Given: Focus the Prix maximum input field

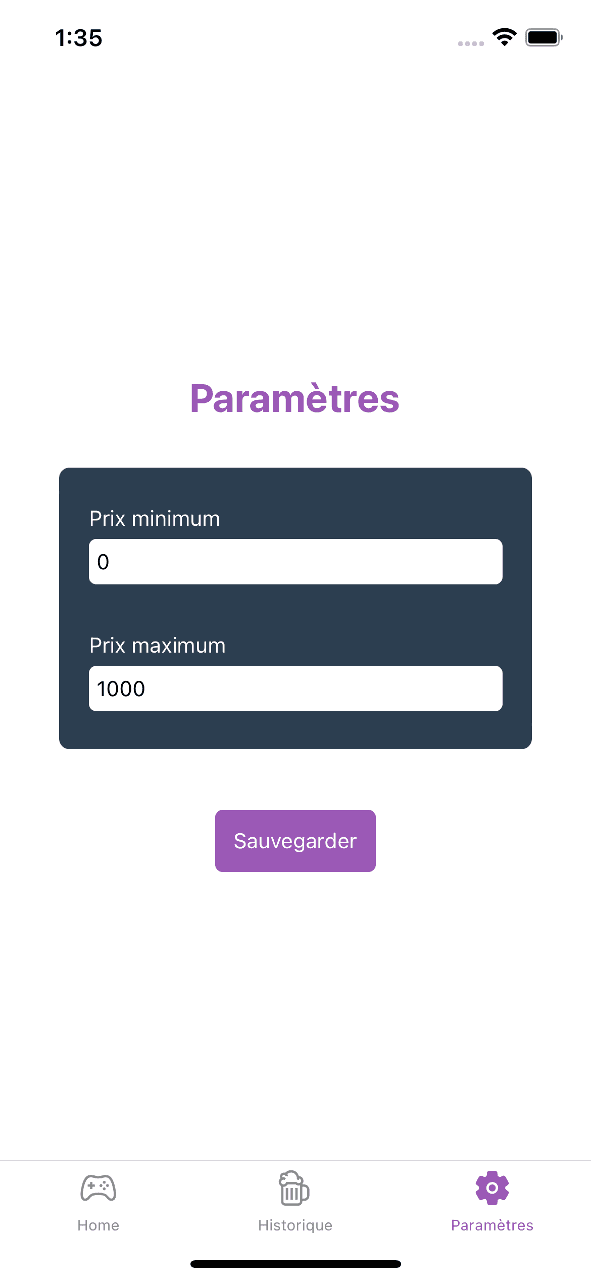Looking at the screenshot, I should pyautogui.click(x=295, y=688).
